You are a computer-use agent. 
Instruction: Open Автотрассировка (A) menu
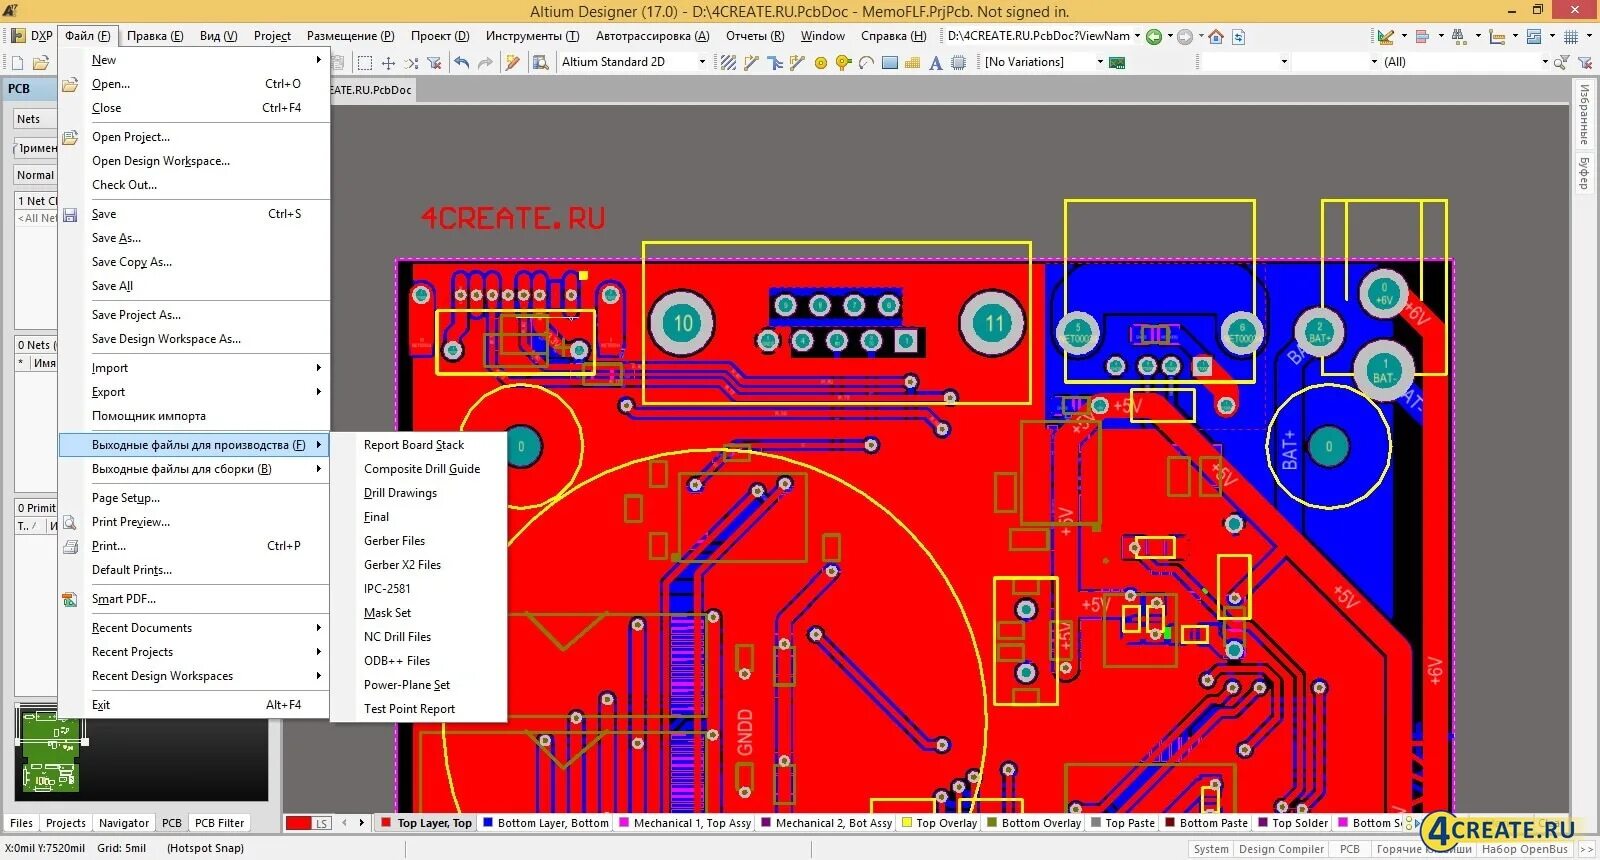click(x=652, y=36)
